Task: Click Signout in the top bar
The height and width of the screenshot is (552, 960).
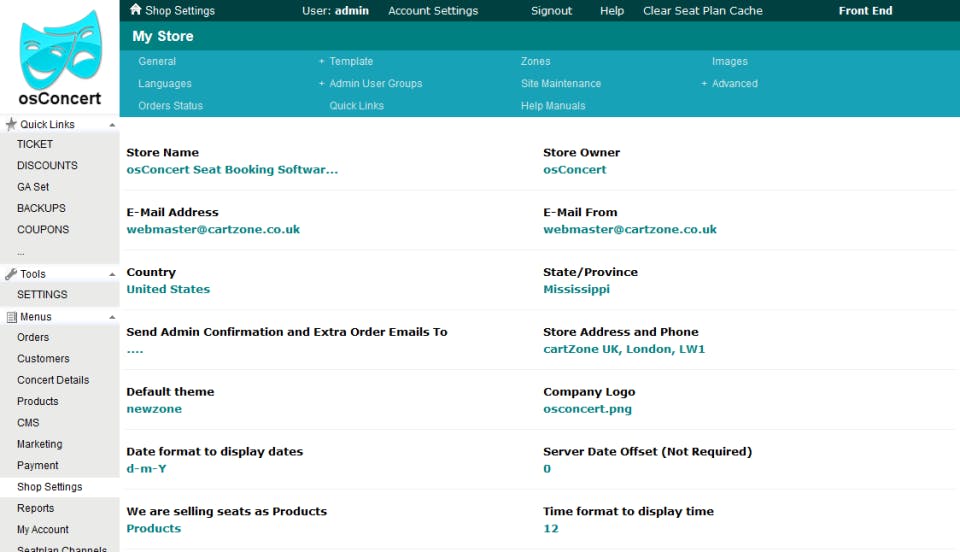Action: (551, 10)
